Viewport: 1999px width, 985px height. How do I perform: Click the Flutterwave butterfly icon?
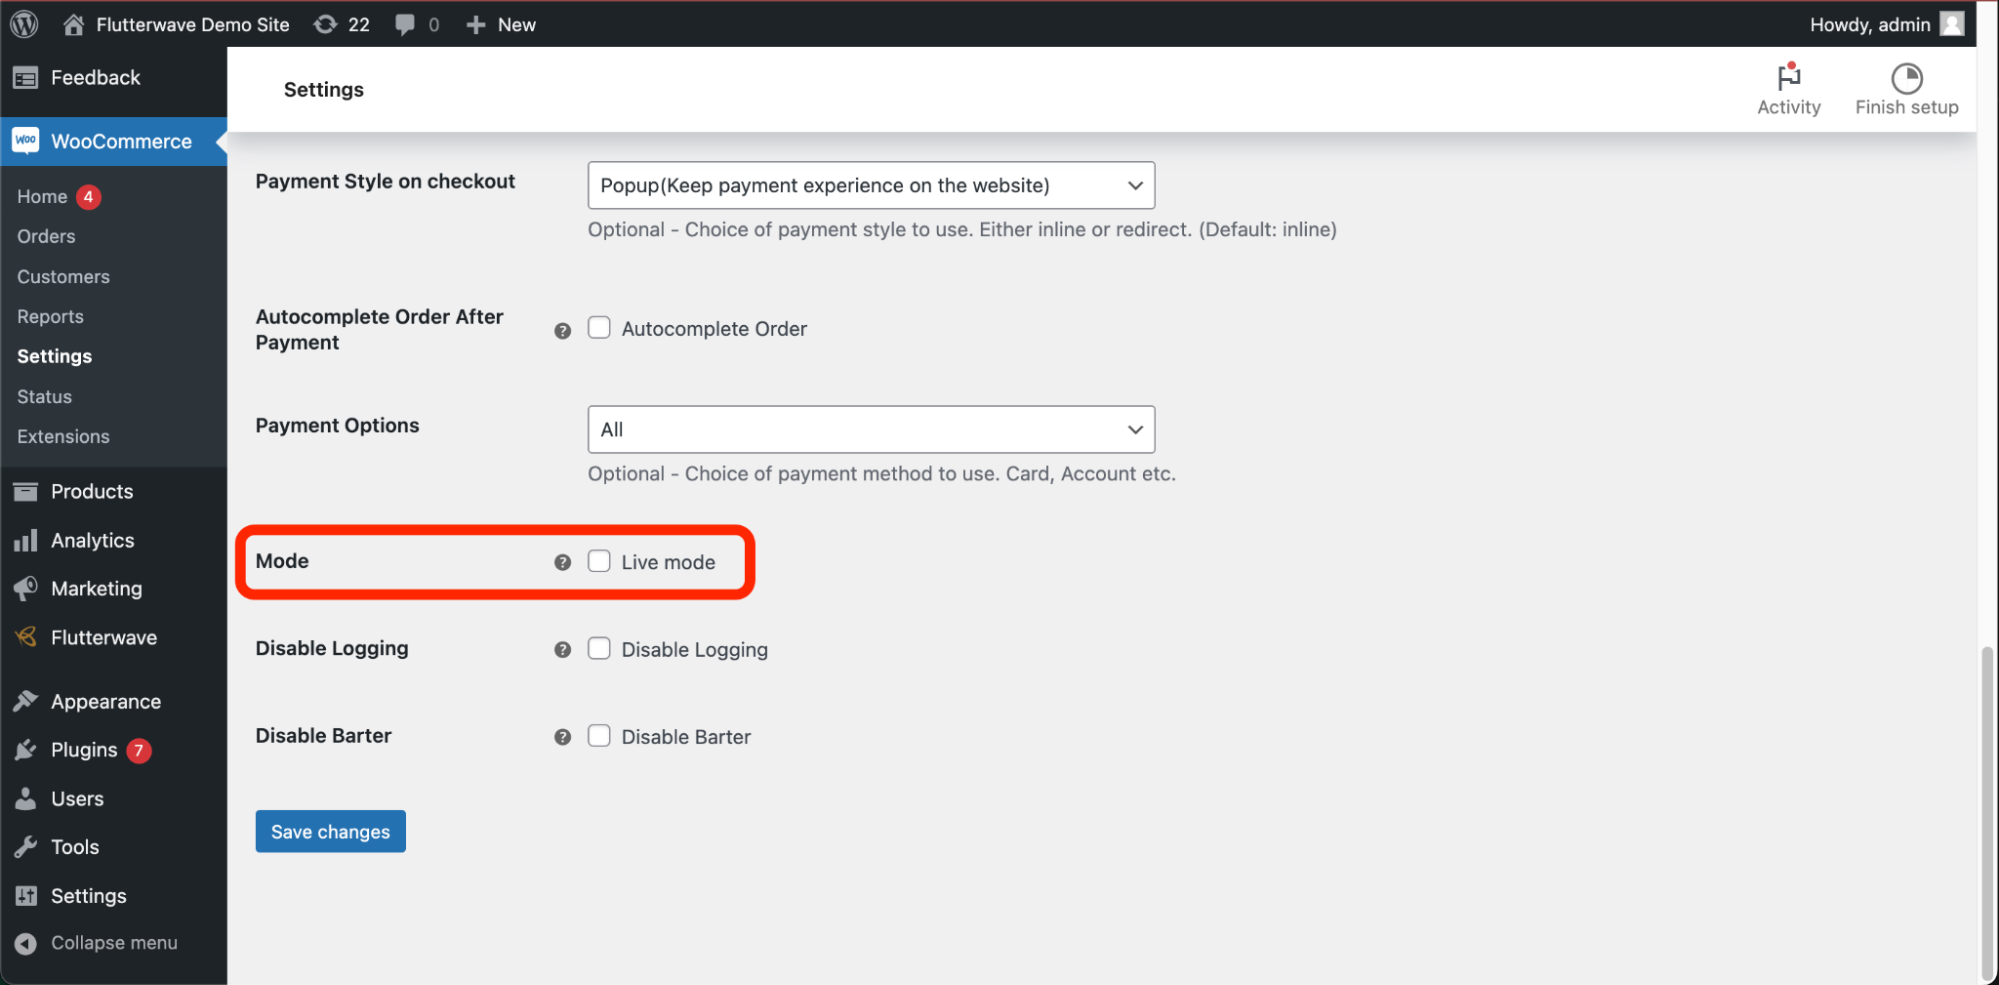[x=26, y=637]
